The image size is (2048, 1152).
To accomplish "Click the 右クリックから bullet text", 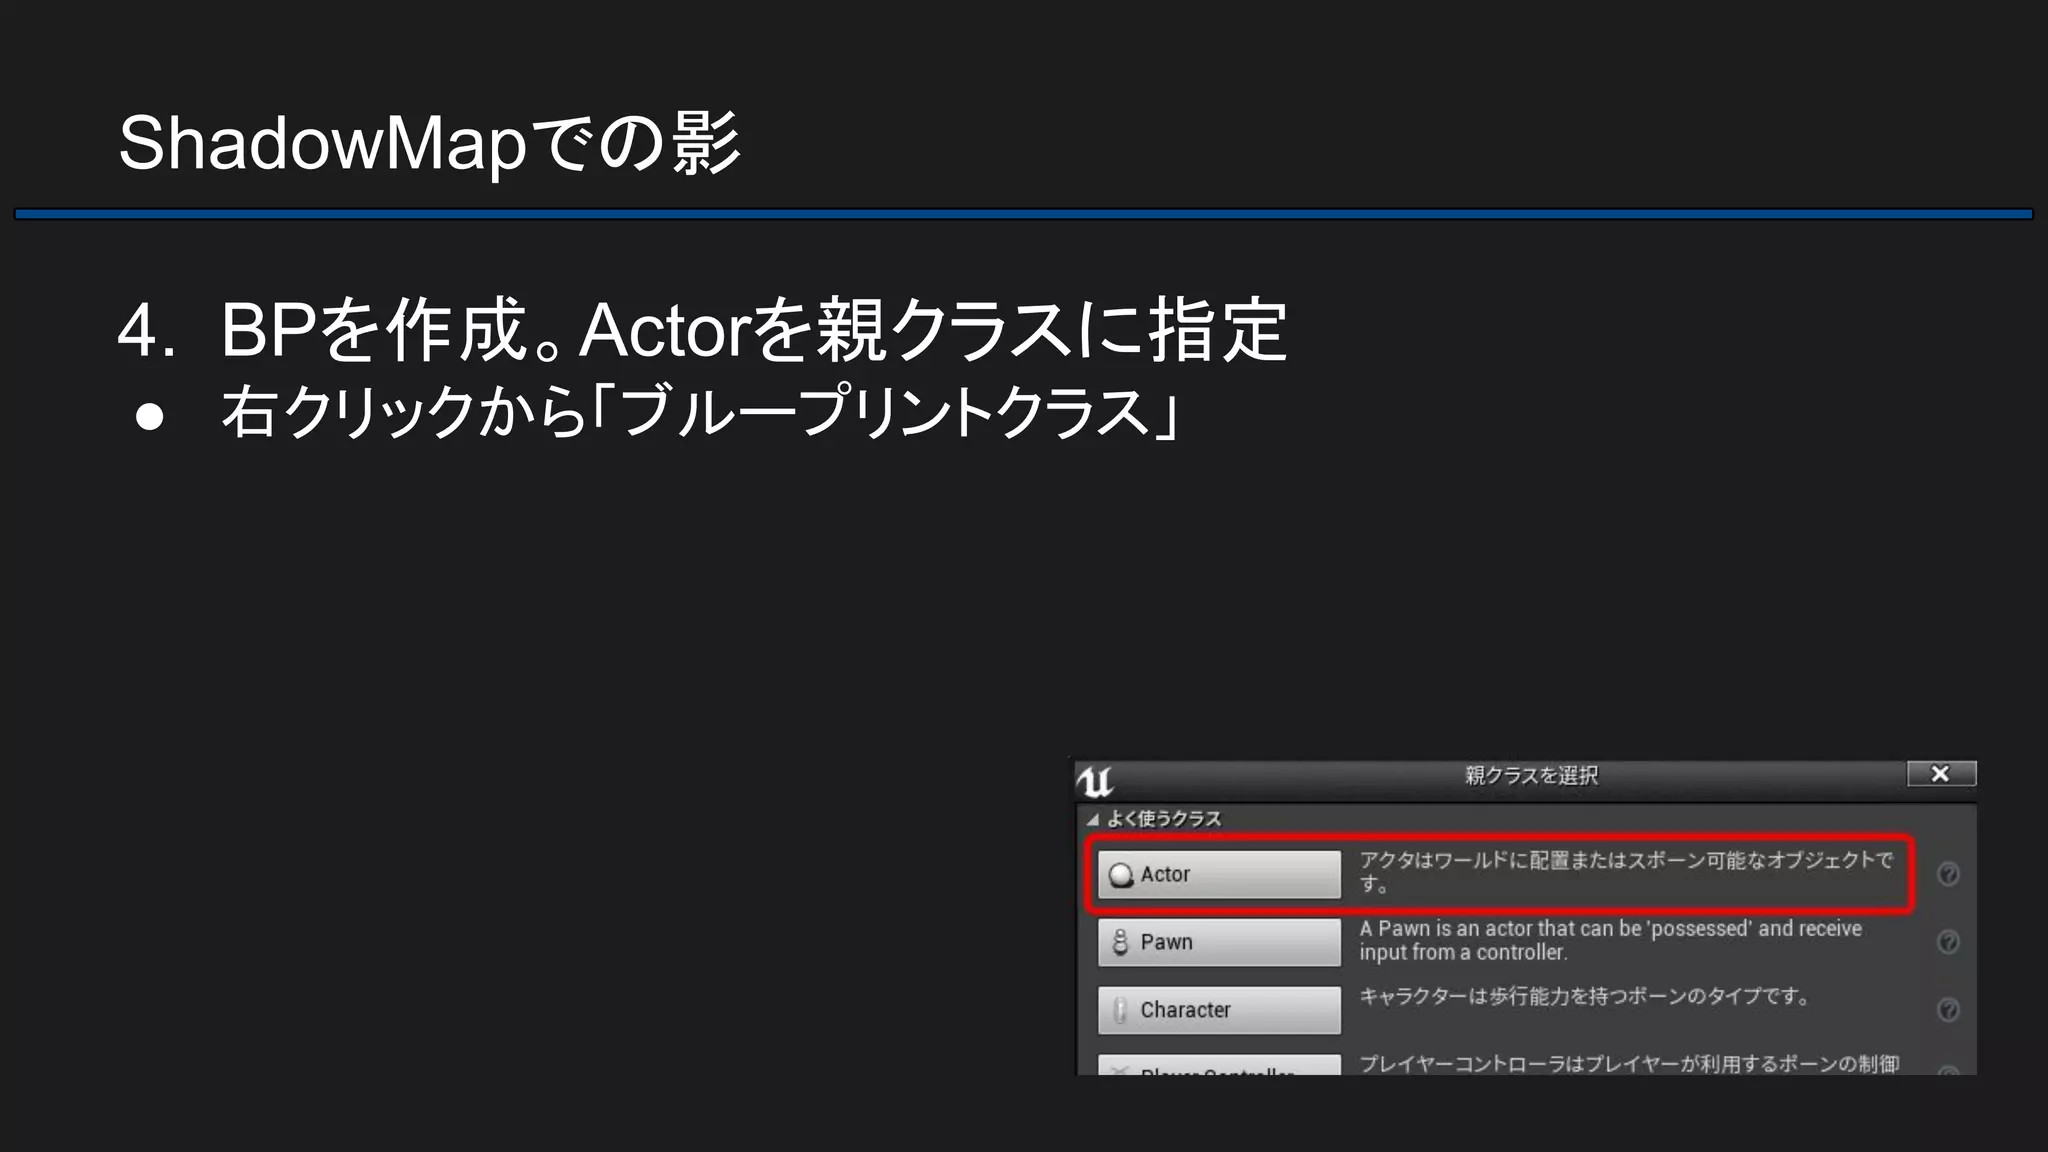I will tap(700, 411).
